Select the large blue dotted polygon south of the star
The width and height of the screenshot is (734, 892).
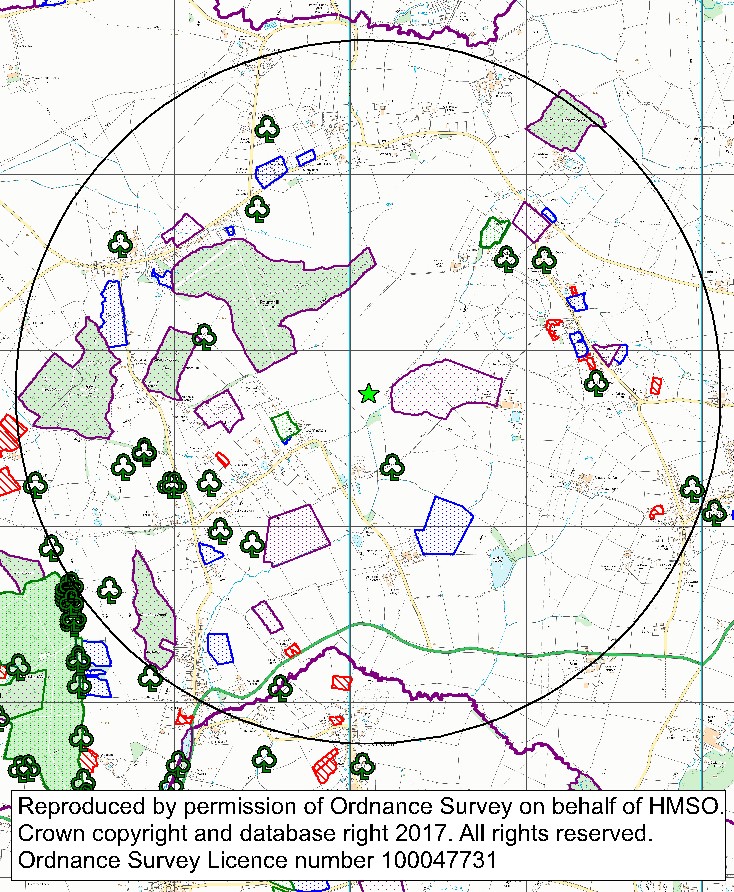click(x=443, y=525)
